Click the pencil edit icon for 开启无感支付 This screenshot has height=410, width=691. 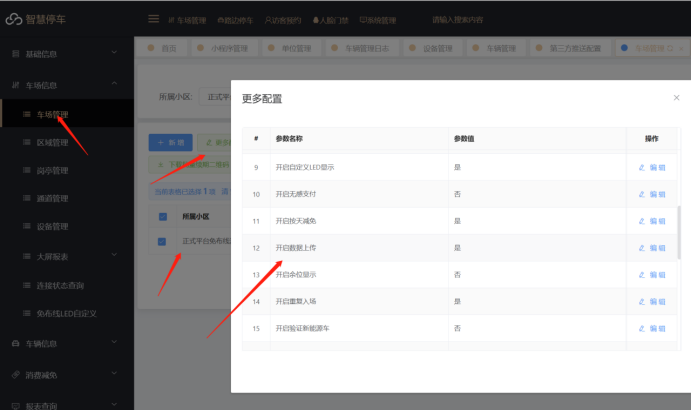[642, 194]
